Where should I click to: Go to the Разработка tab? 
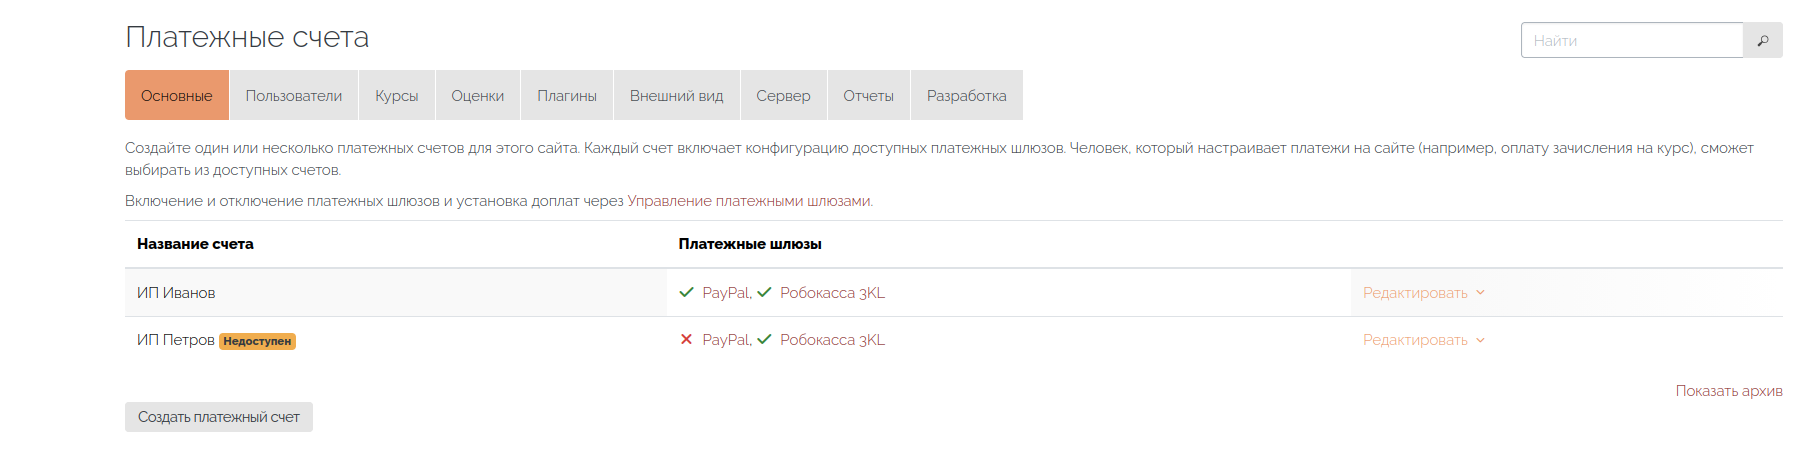point(966,96)
